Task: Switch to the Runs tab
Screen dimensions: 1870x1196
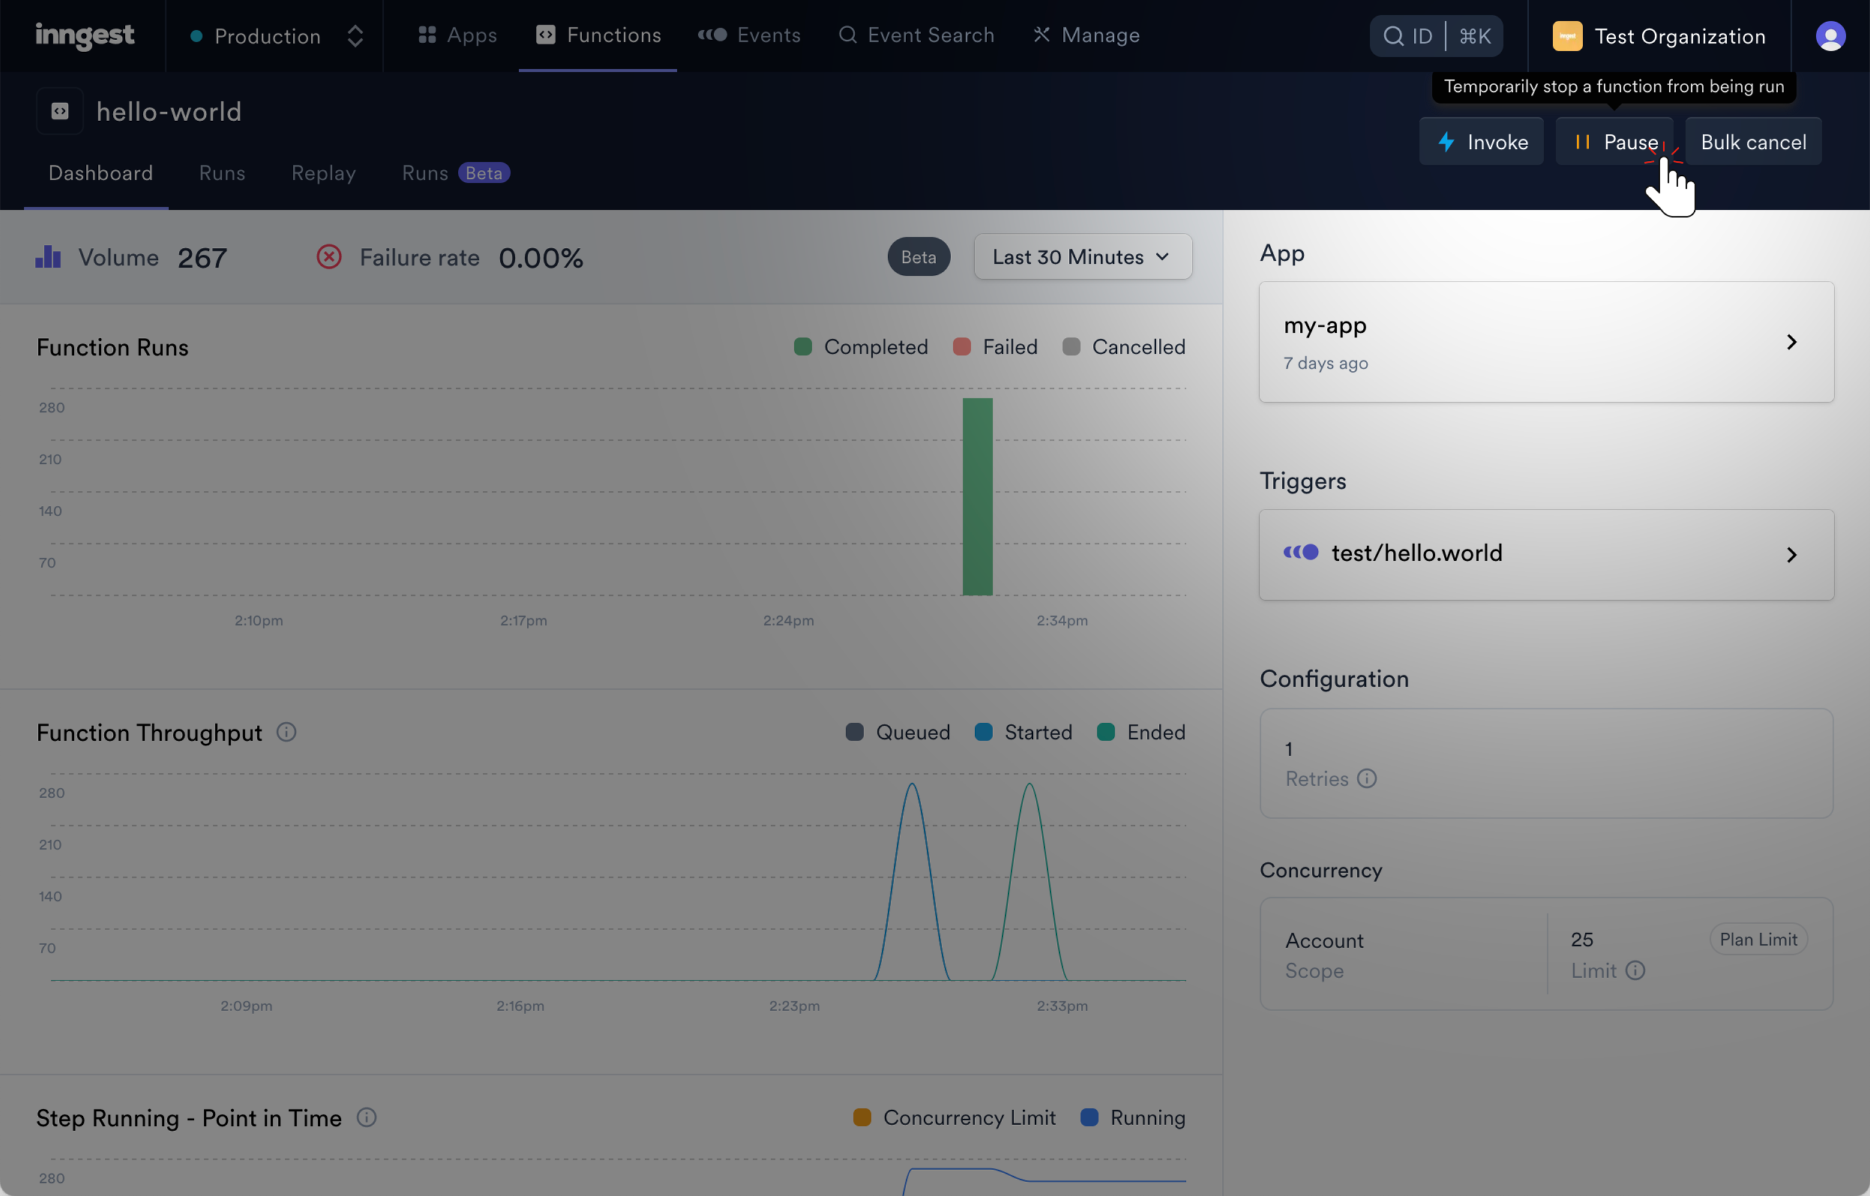Action: (222, 173)
